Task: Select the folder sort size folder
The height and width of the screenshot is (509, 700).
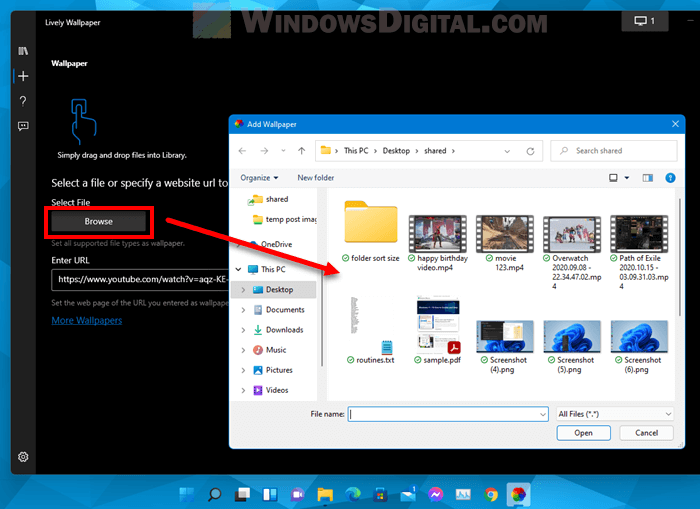Action: (x=371, y=231)
